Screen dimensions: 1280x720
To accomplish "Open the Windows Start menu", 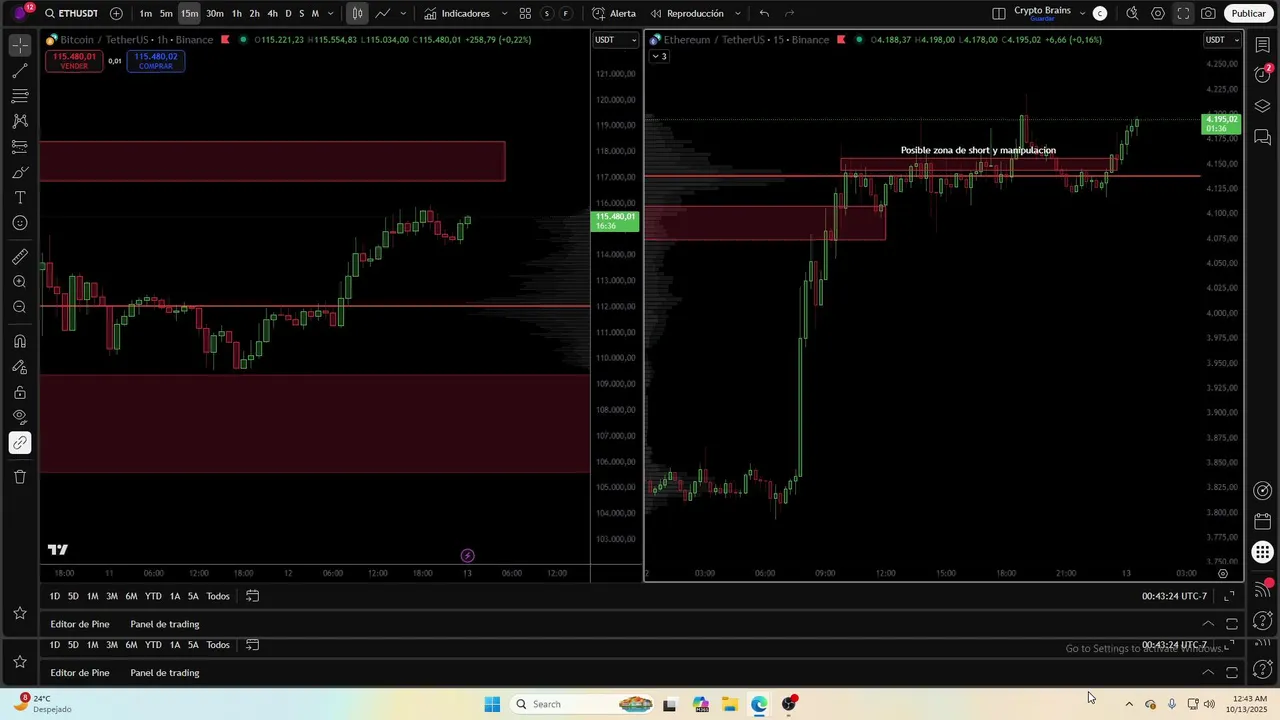I will point(492,704).
